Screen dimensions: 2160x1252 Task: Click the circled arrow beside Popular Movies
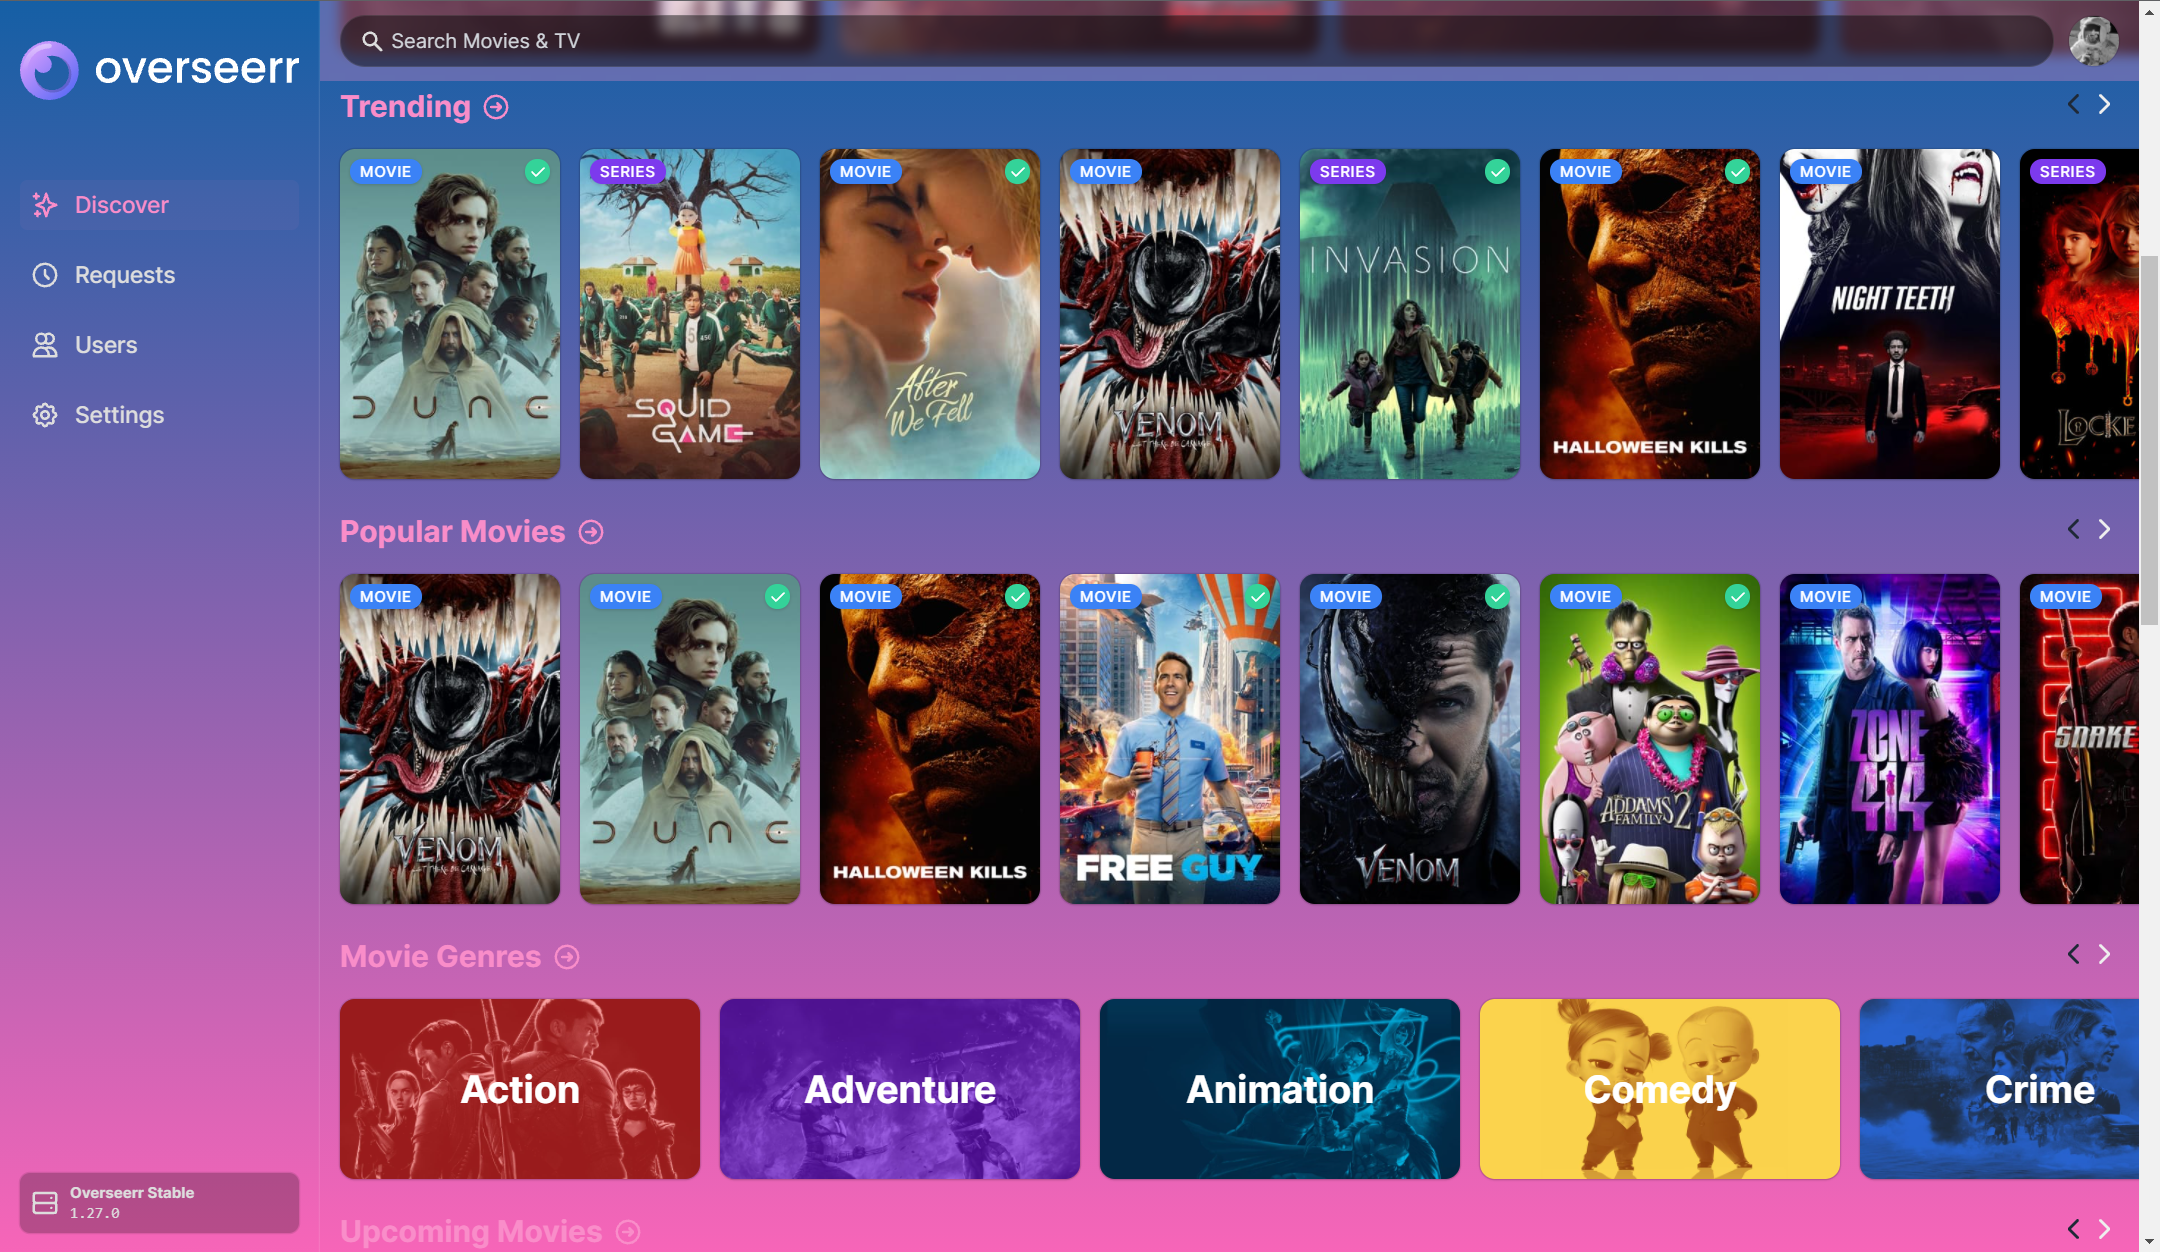click(591, 532)
